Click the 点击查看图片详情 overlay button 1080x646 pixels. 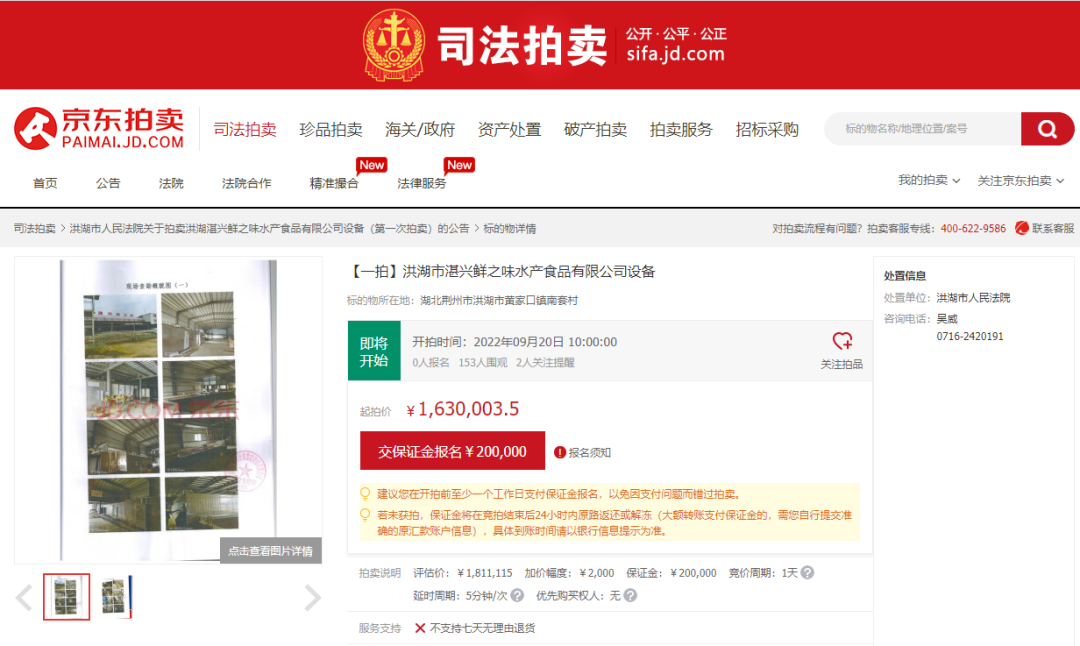[271, 551]
